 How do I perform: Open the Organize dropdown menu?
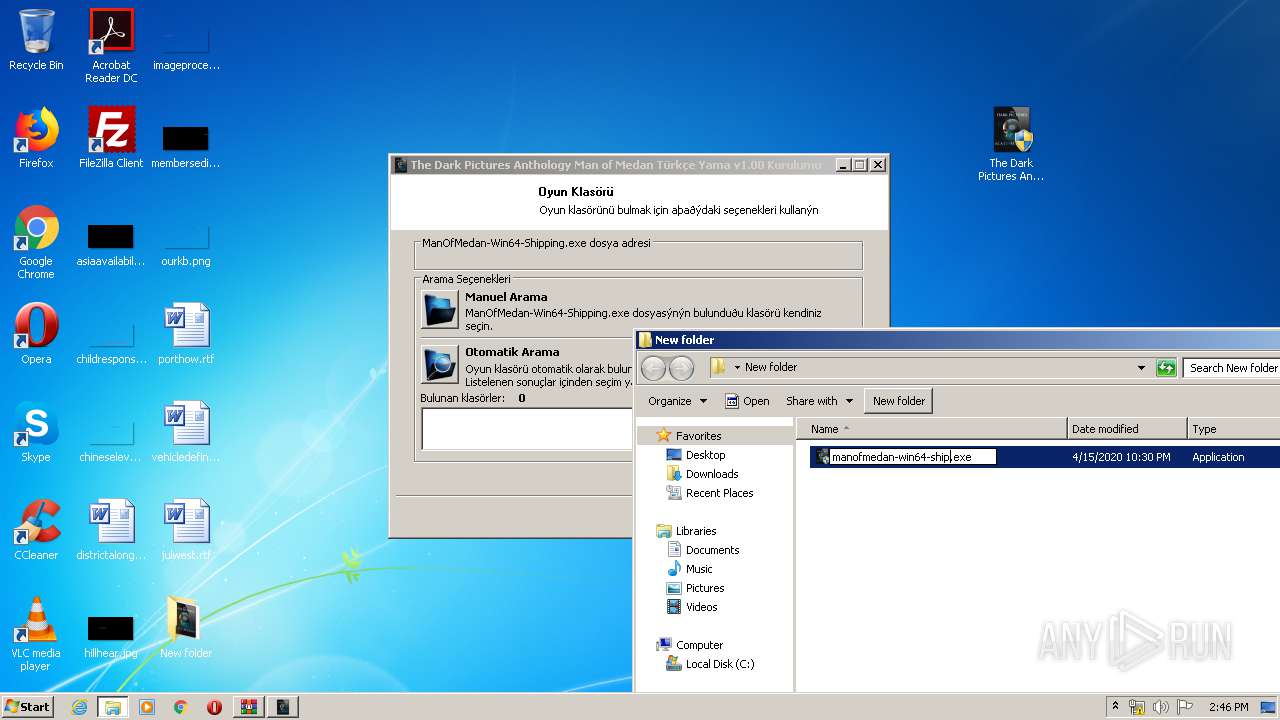[x=677, y=401]
